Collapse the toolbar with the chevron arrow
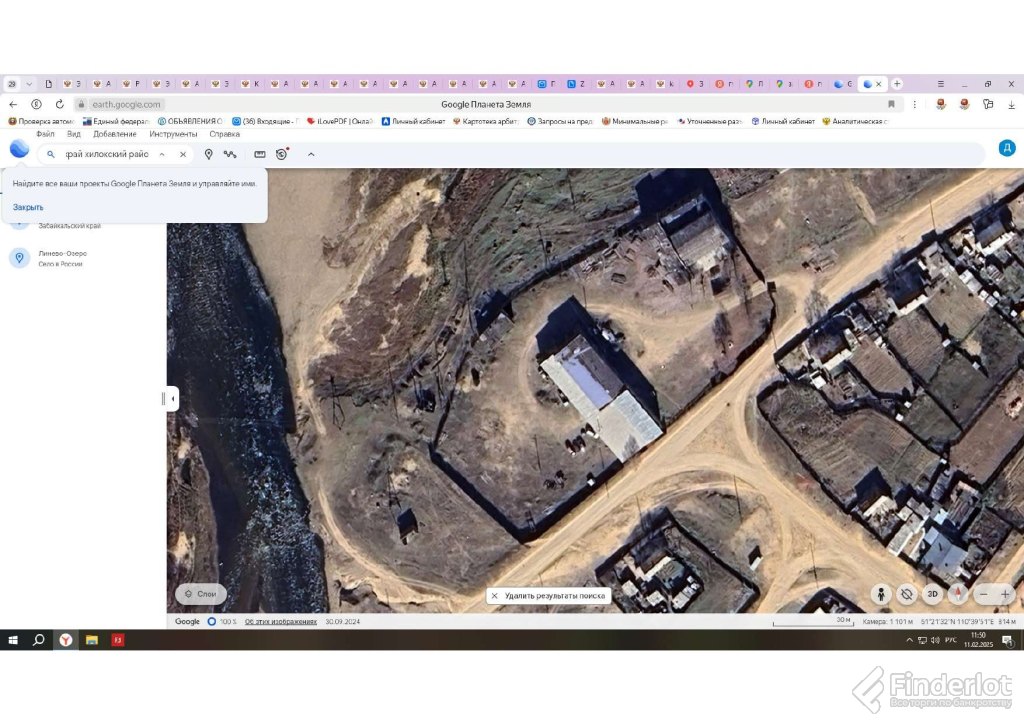Image resolution: width=1024 pixels, height=724 pixels. [311, 154]
